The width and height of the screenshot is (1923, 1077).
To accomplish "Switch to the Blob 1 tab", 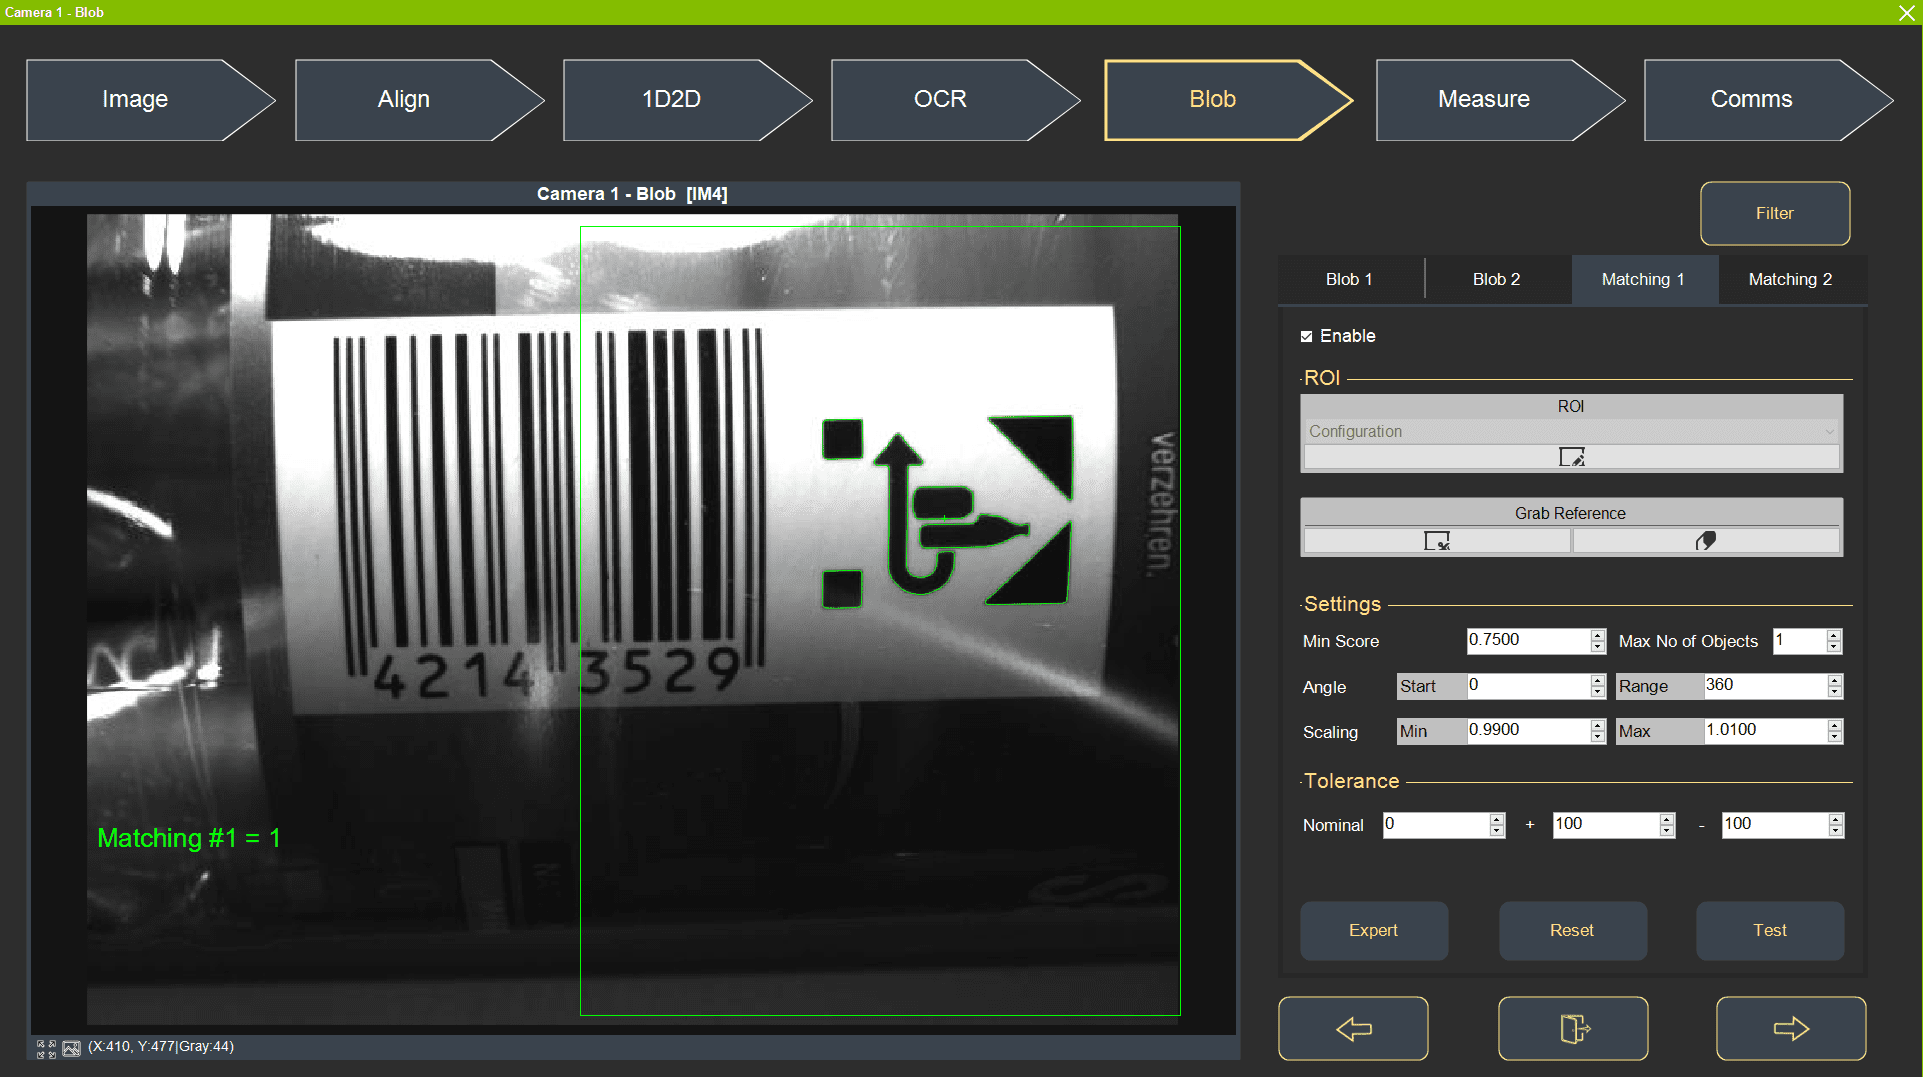I will coord(1349,280).
